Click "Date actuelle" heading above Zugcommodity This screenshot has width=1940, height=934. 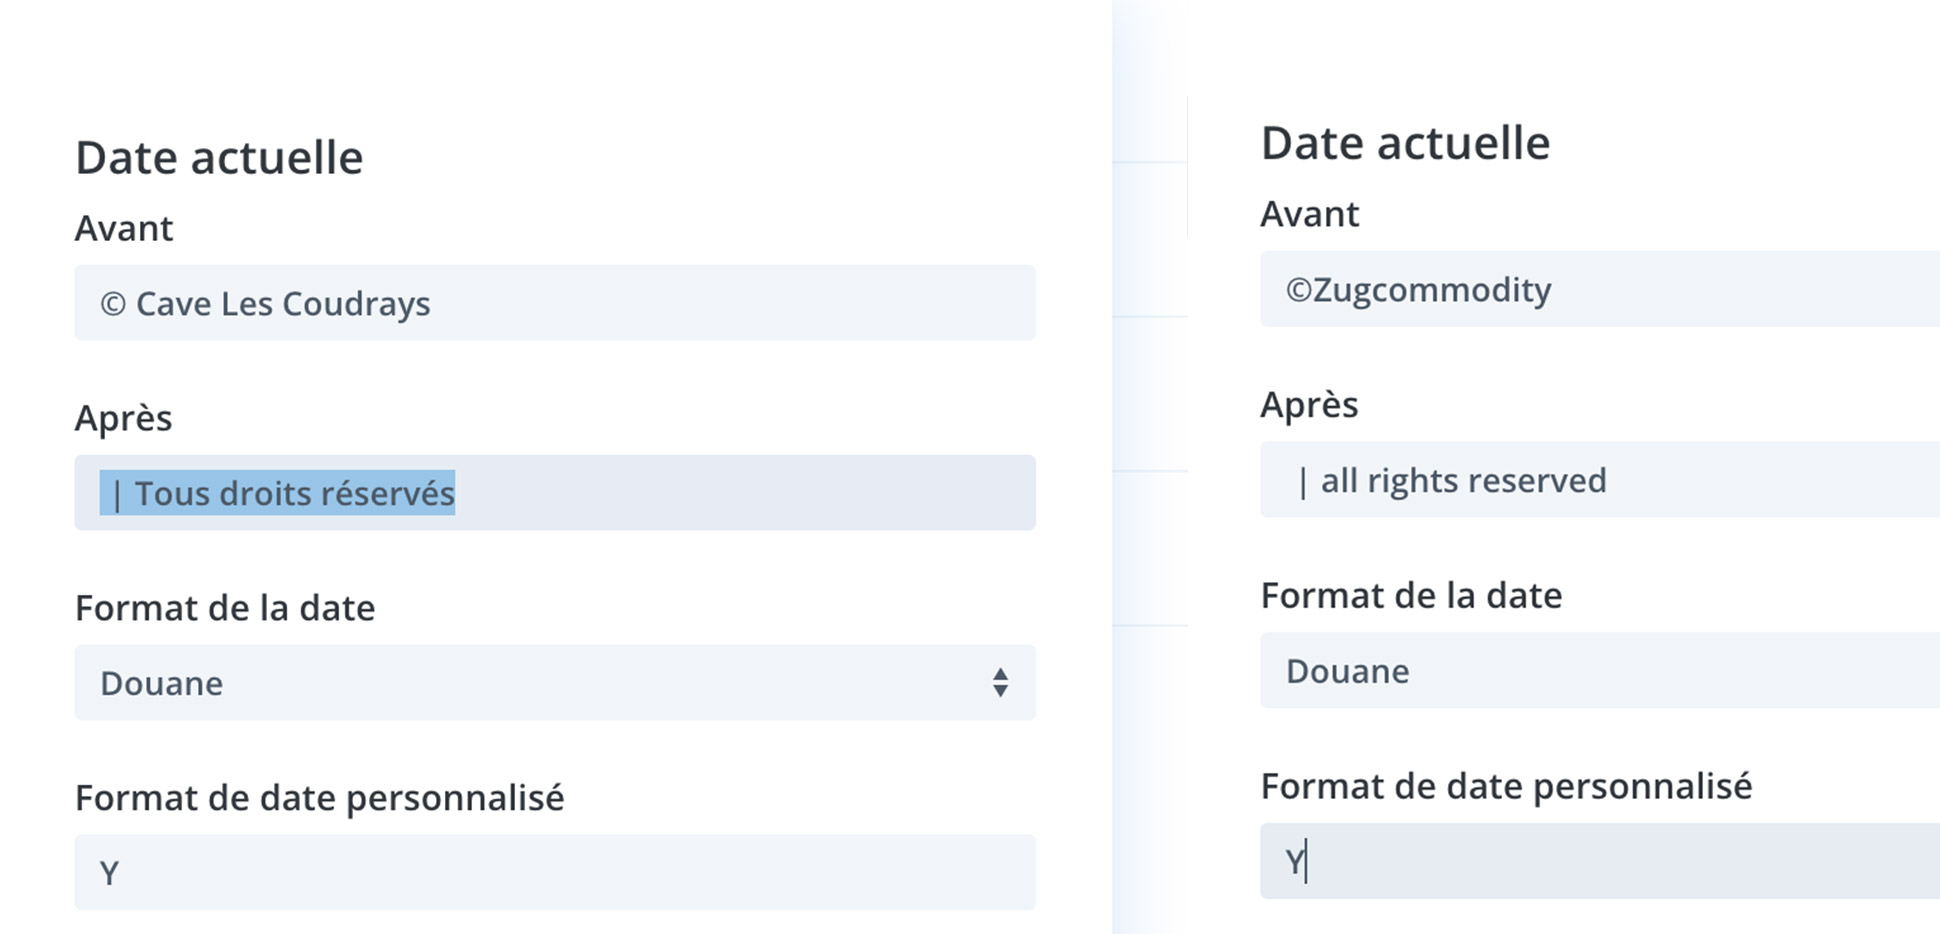[x=1405, y=143]
